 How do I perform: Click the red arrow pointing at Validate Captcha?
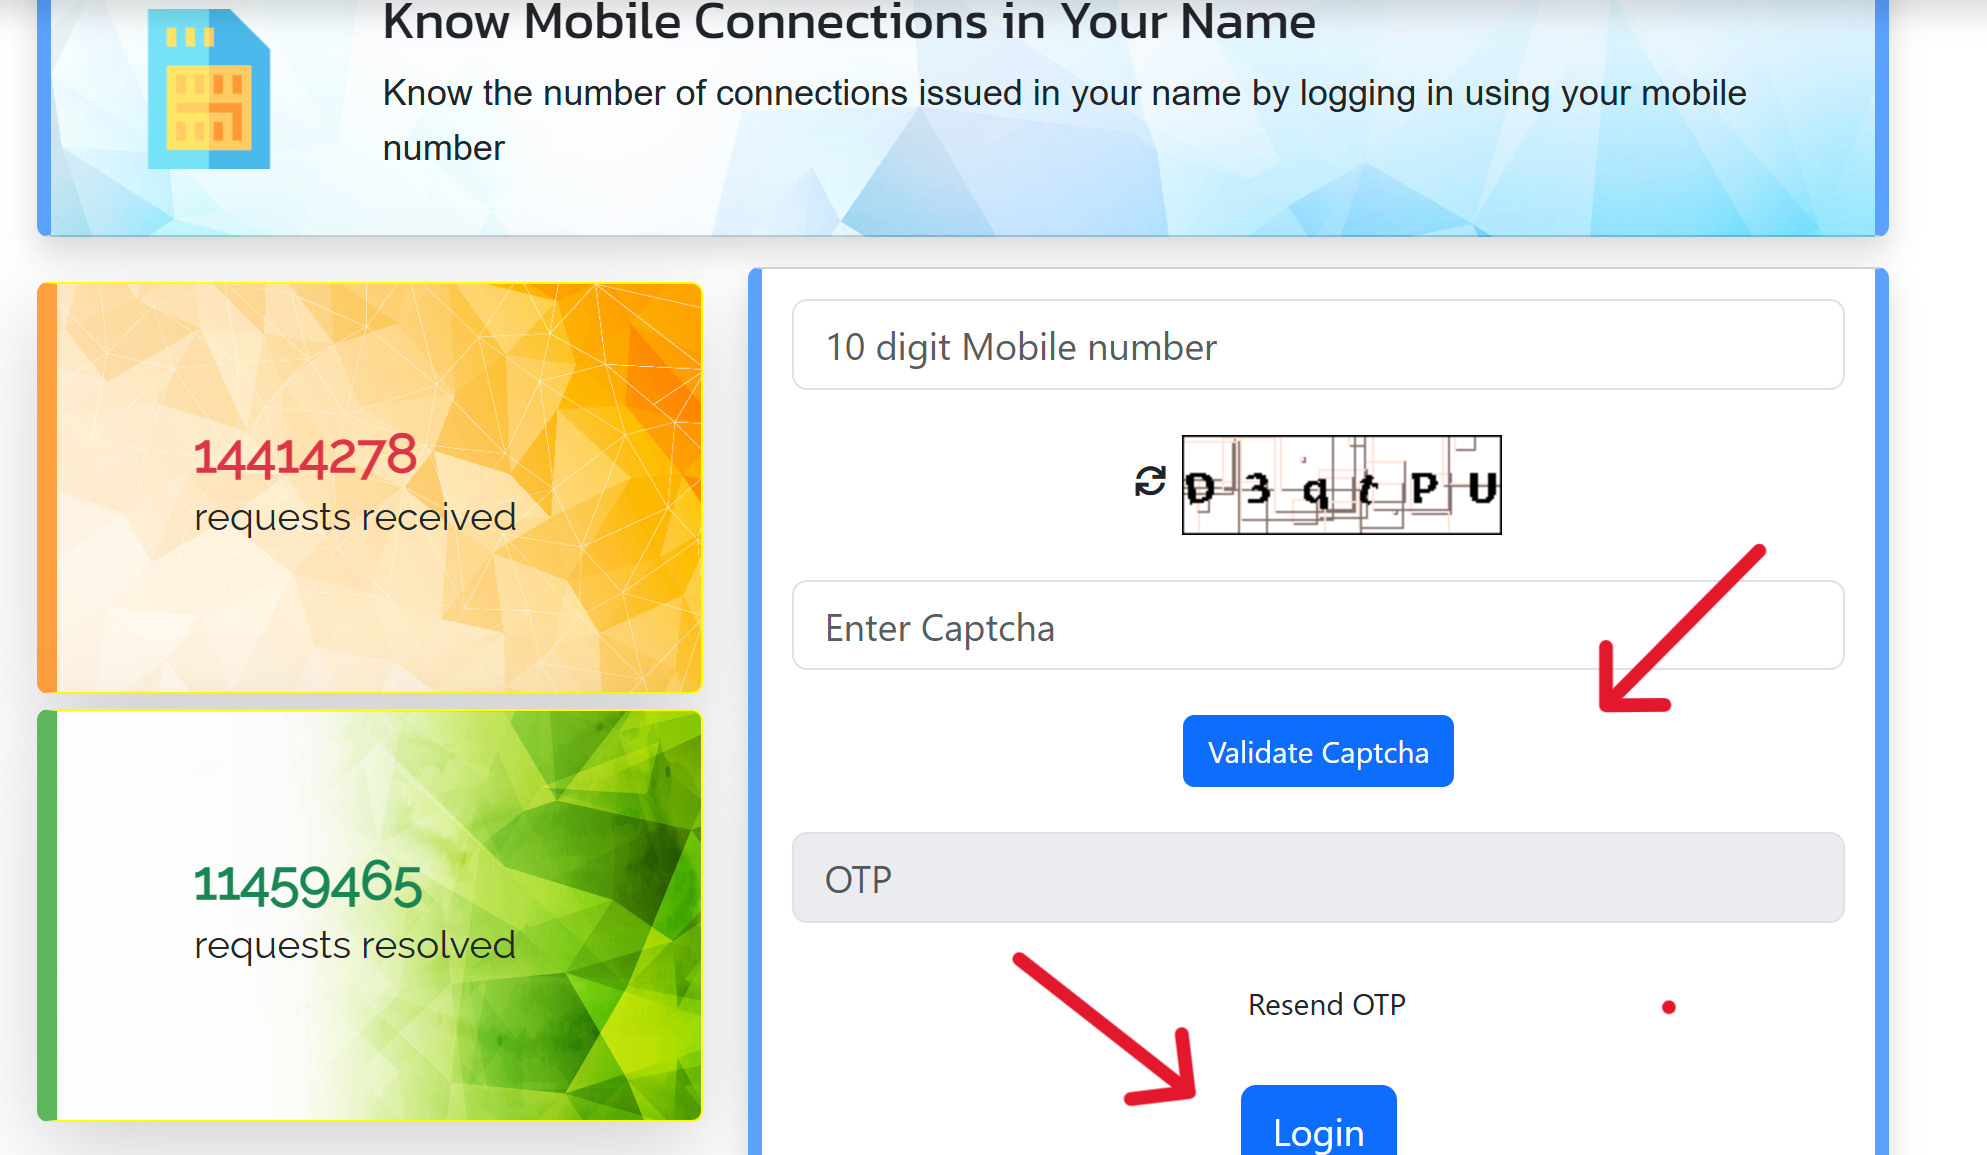pyautogui.click(x=1682, y=629)
